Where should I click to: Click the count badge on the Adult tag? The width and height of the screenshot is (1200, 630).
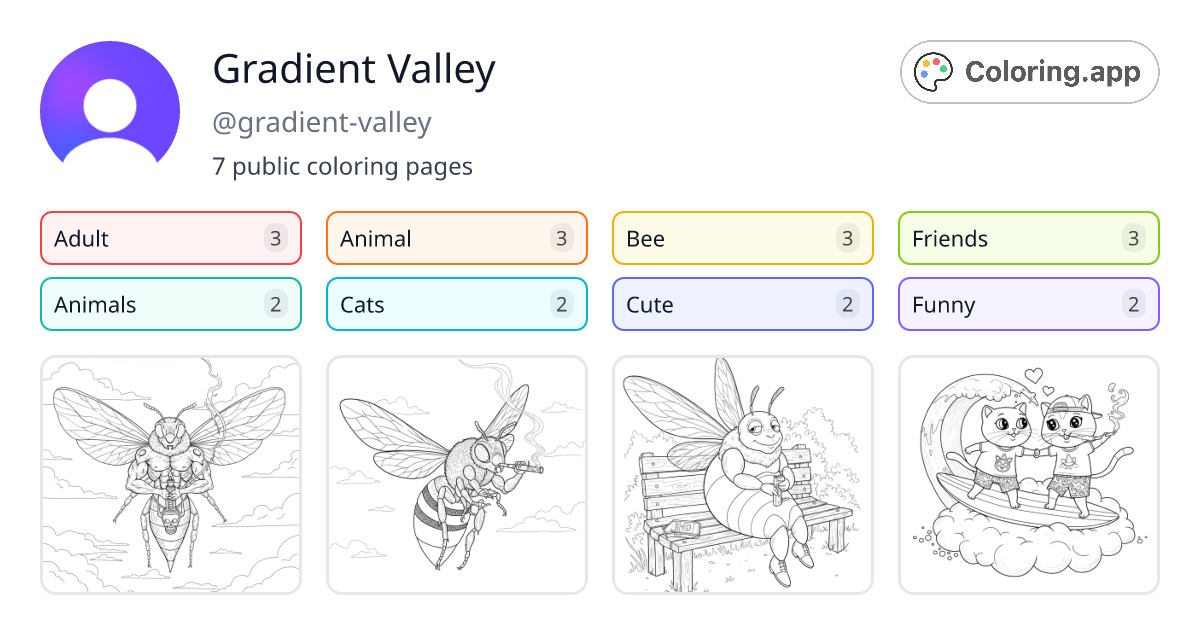click(x=277, y=238)
